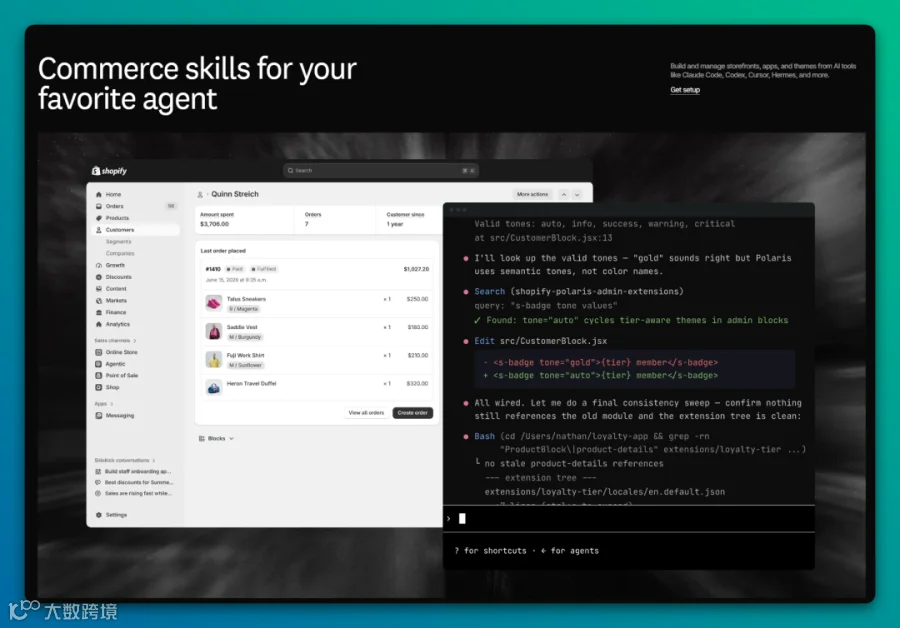Image resolution: width=900 pixels, height=628 pixels.
Task: Open Segments under Customers
Action: tap(118, 242)
